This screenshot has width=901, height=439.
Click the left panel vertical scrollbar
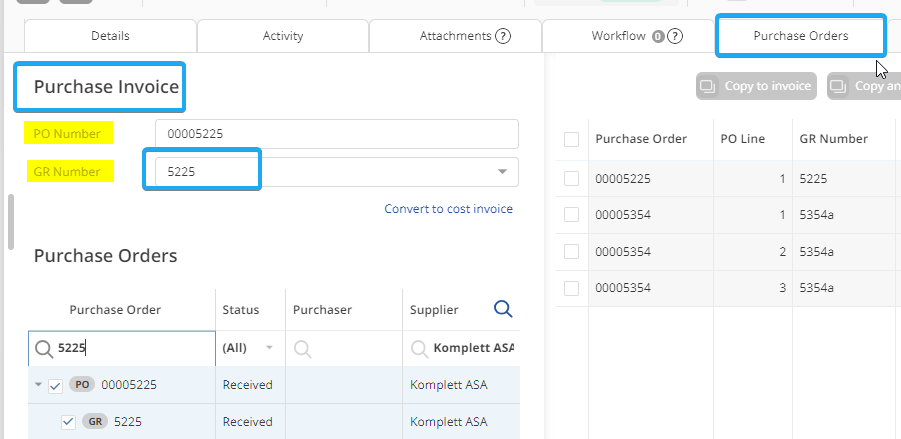11,222
